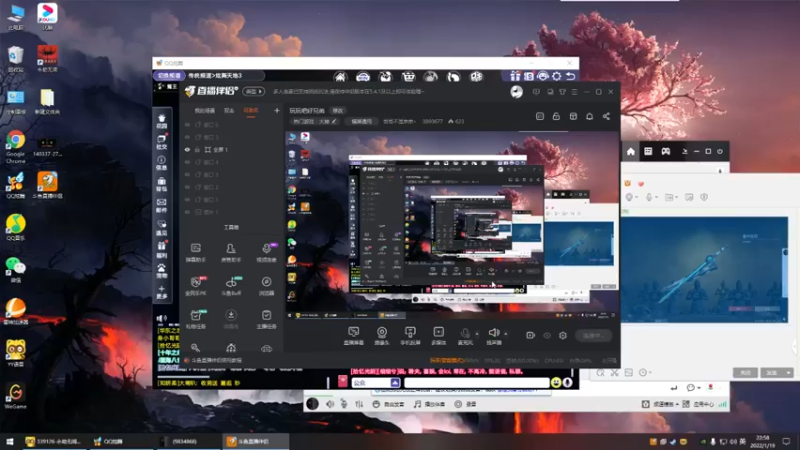Switch to the 我的场景 tab
800x450 pixels.
click(x=205, y=111)
